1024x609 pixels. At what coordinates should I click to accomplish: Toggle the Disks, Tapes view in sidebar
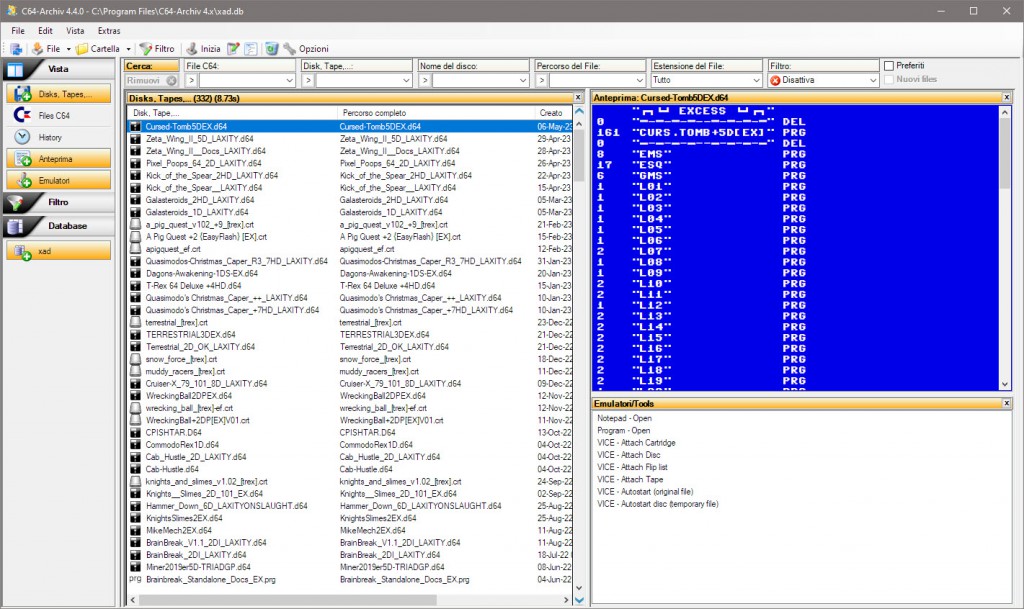click(x=58, y=94)
